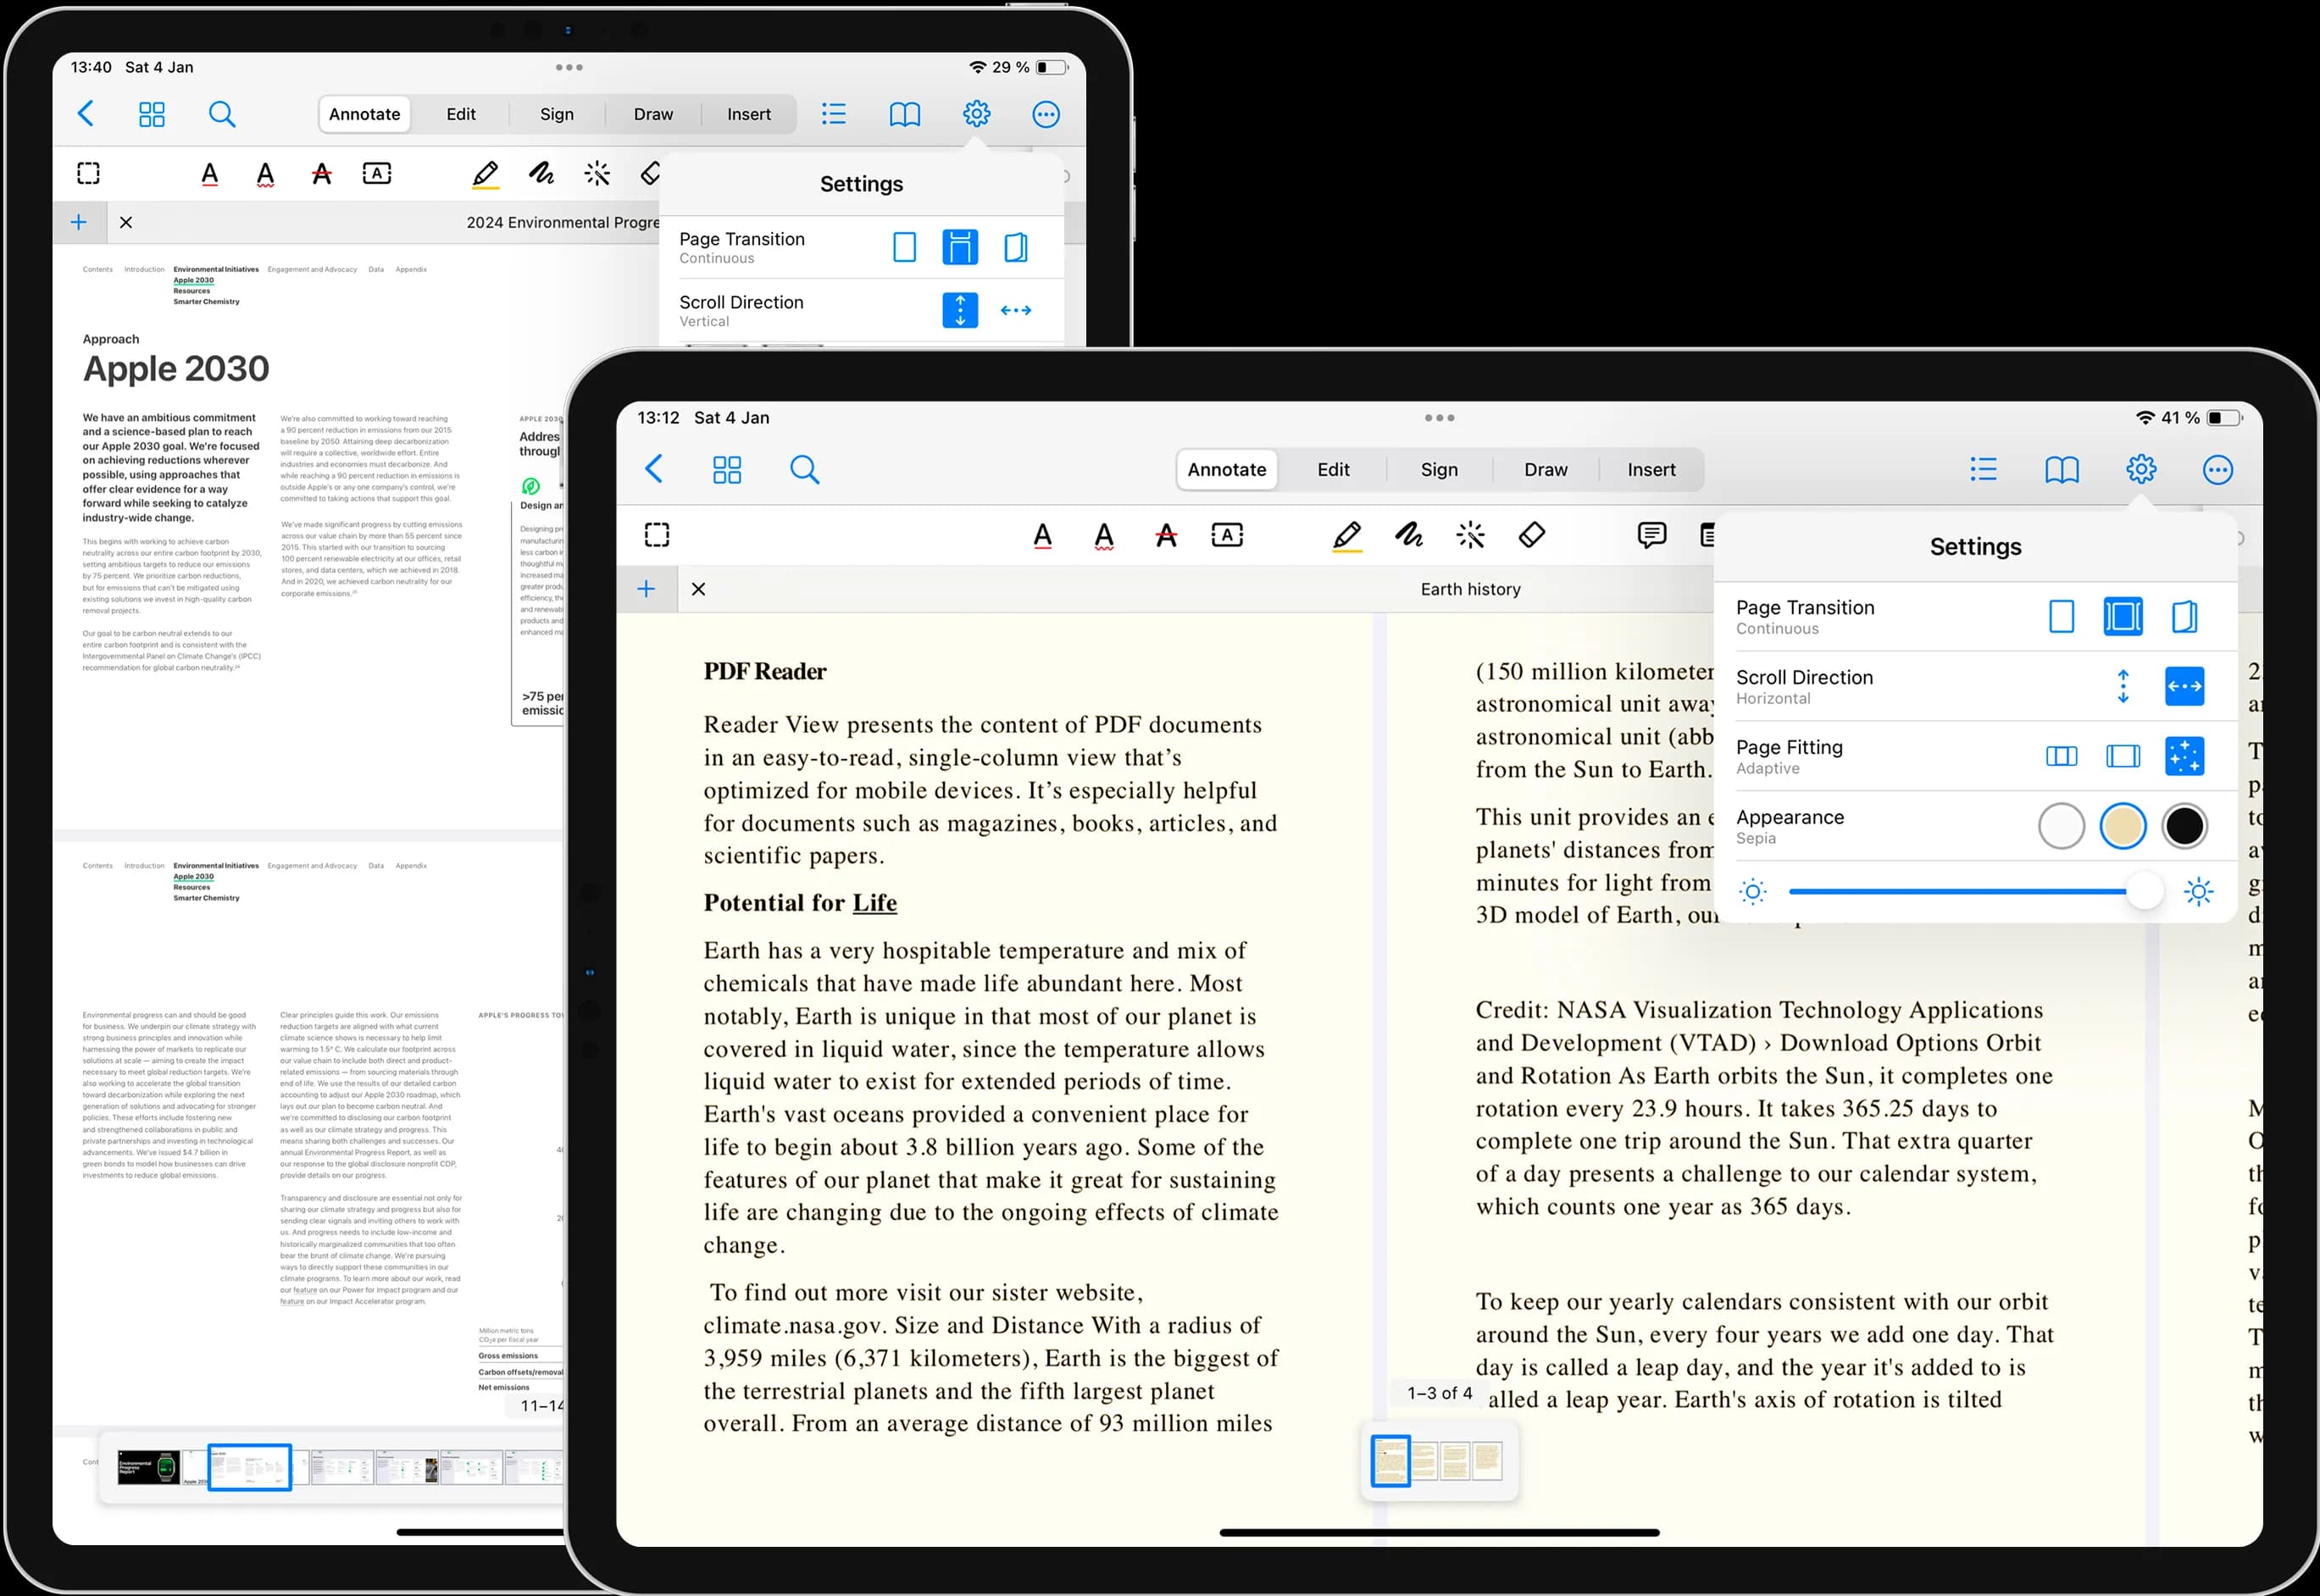Open Reader View book icon on the rear iPad
Viewport: 2320px width, 1596px height.
pyautogui.click(x=905, y=114)
